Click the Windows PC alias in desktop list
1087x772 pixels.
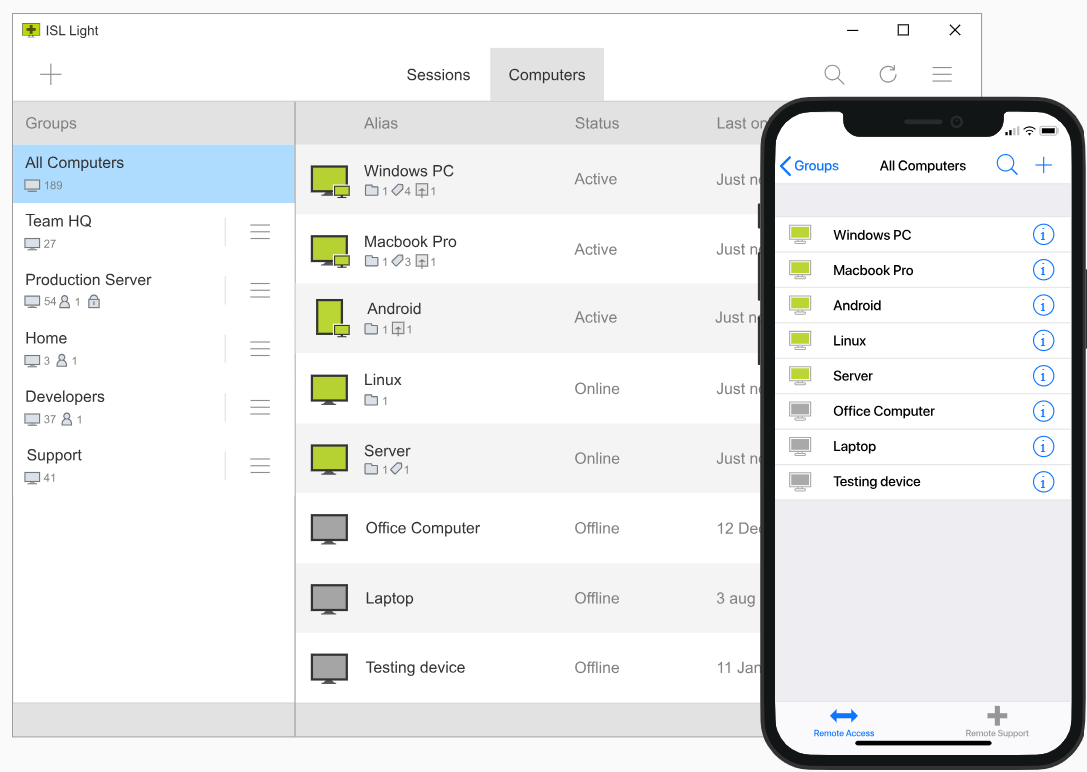409,171
